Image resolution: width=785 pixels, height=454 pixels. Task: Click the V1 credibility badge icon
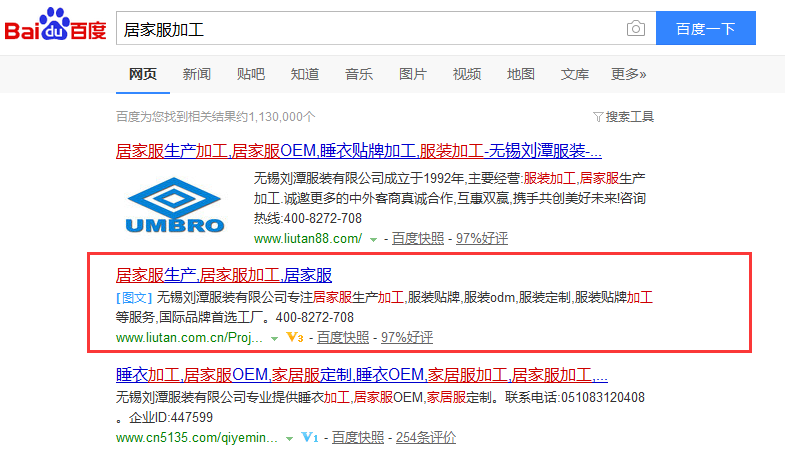coord(309,438)
